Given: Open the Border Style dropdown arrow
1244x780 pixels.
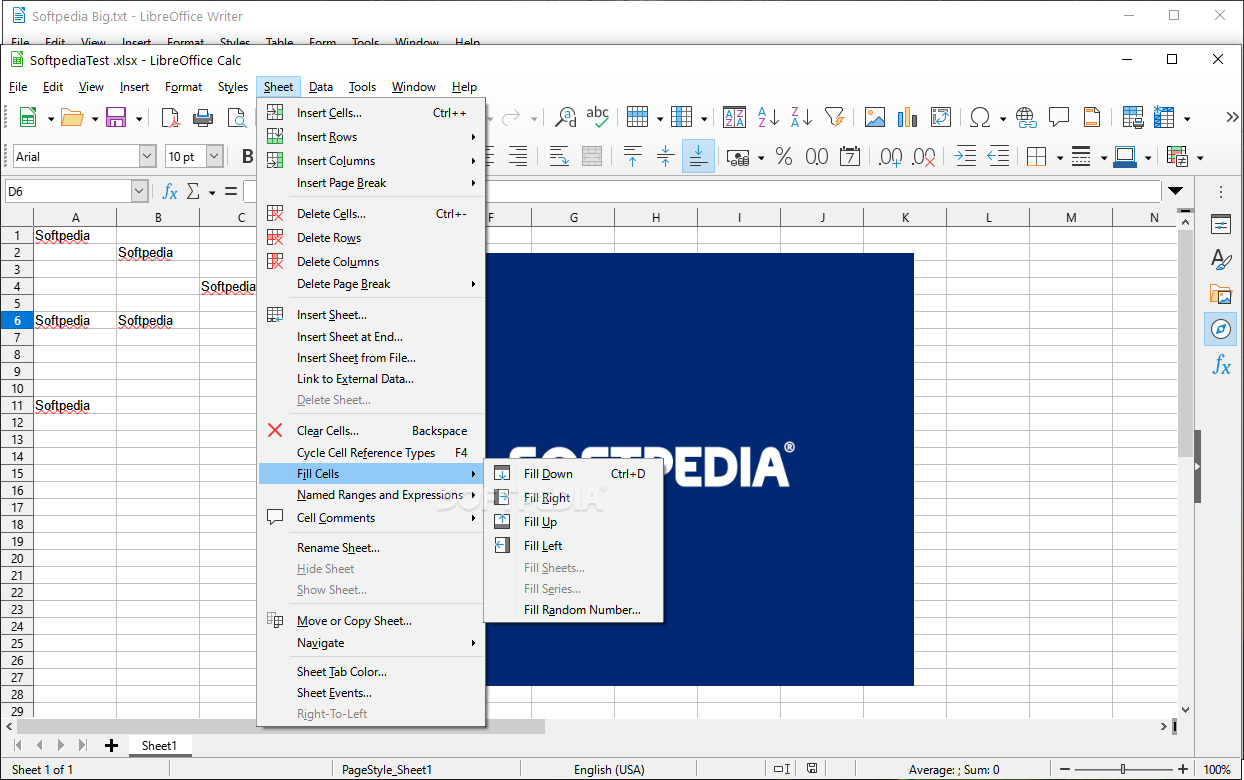Looking at the screenshot, I should pyautogui.click(x=1104, y=157).
